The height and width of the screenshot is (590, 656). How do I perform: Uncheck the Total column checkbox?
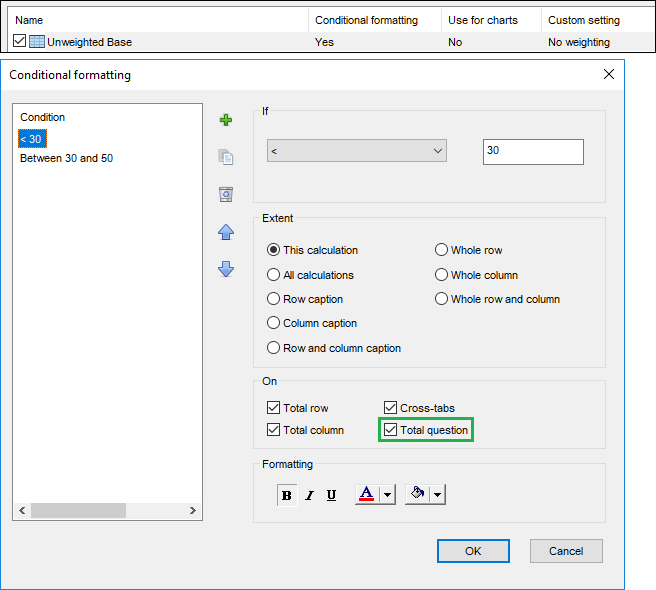click(273, 429)
